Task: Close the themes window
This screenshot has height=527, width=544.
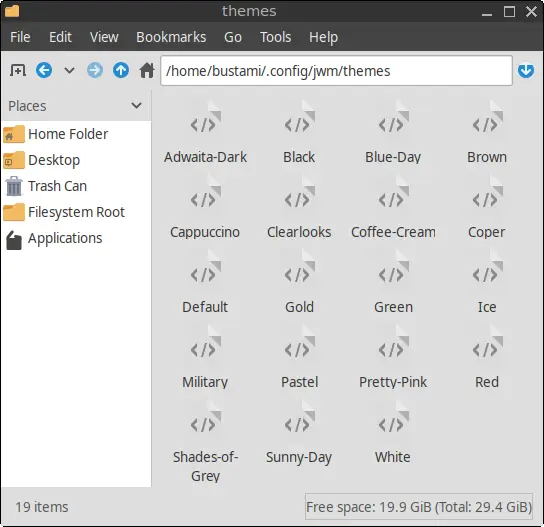Action: (x=531, y=11)
